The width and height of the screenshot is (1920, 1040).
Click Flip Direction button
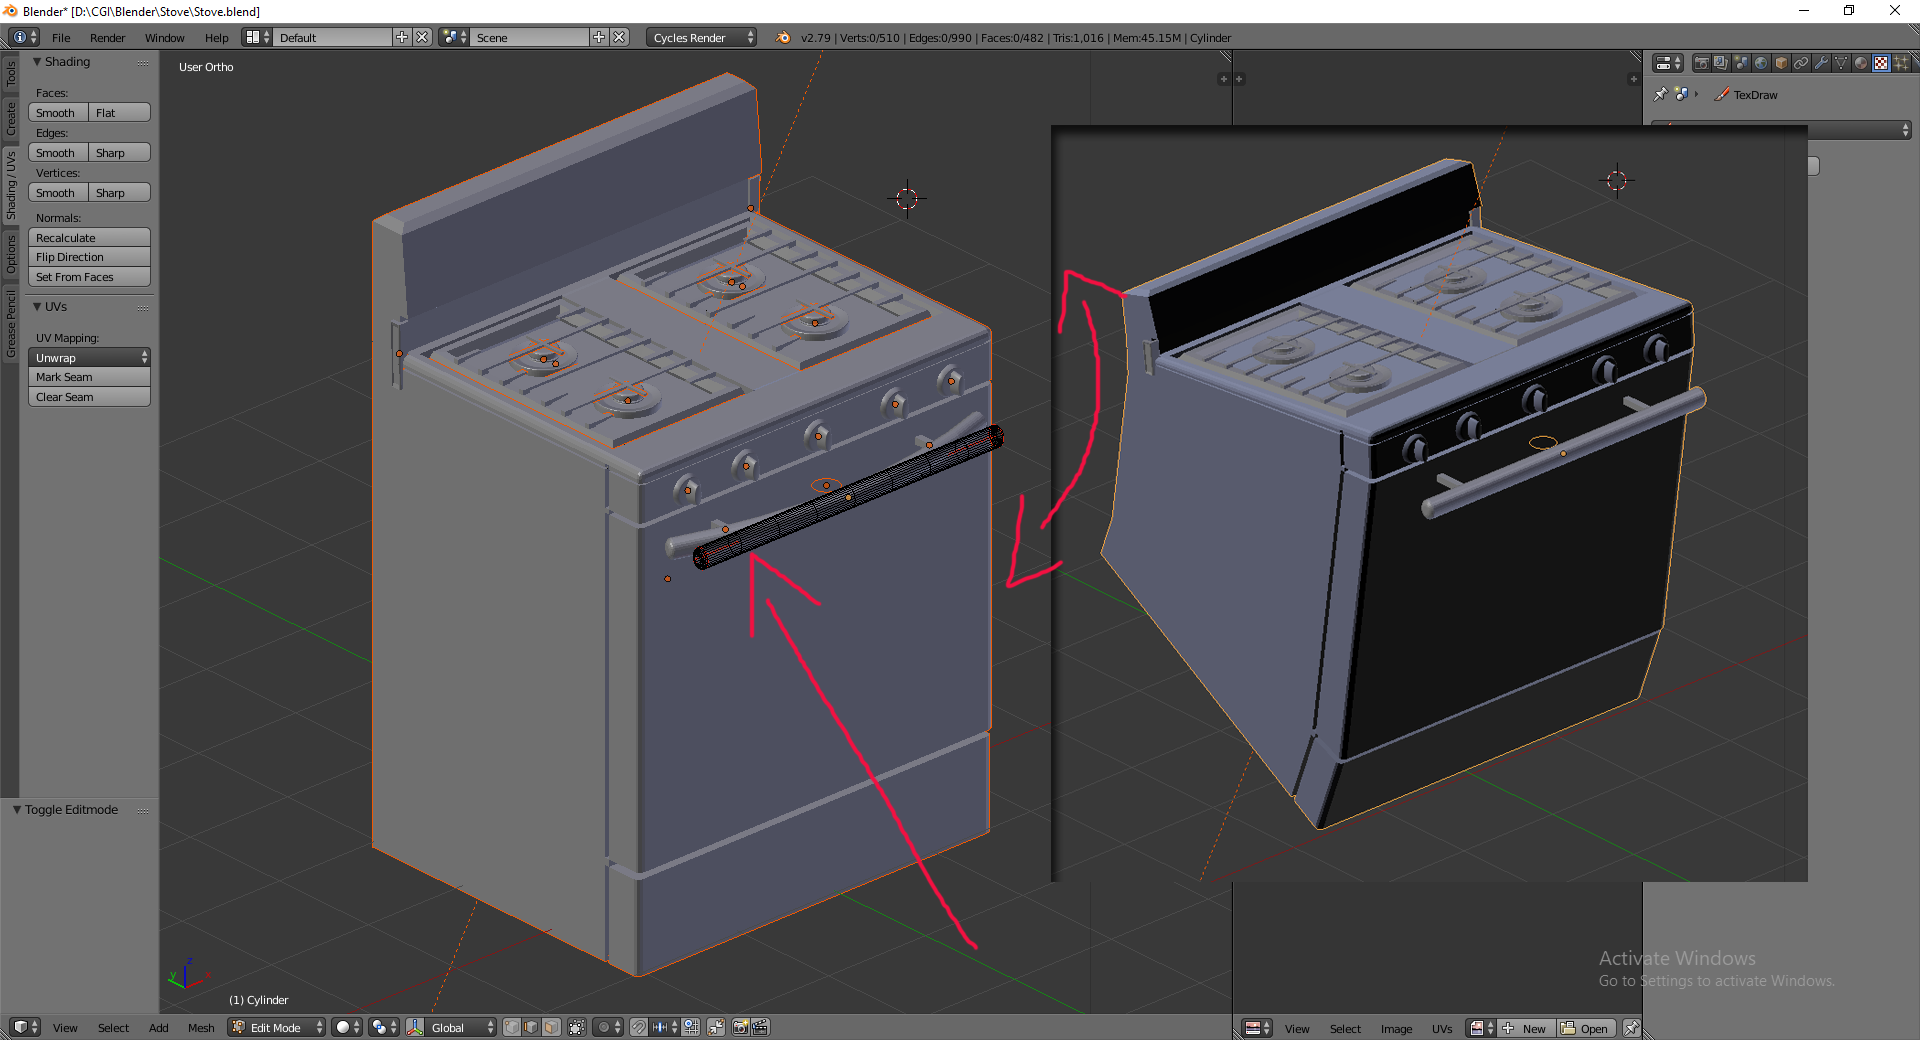point(89,257)
